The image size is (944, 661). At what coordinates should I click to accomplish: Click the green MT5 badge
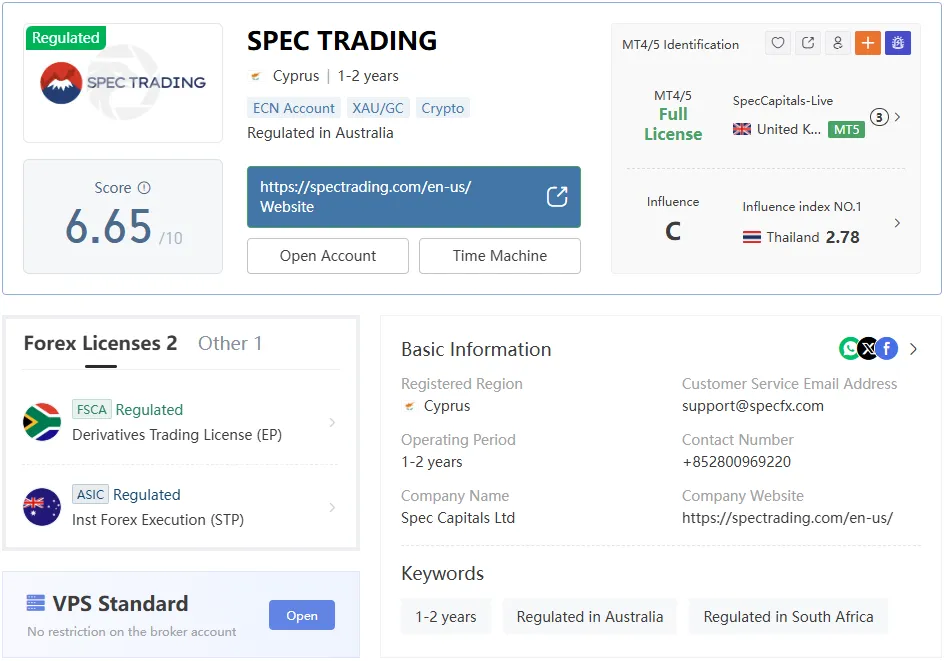(x=846, y=129)
